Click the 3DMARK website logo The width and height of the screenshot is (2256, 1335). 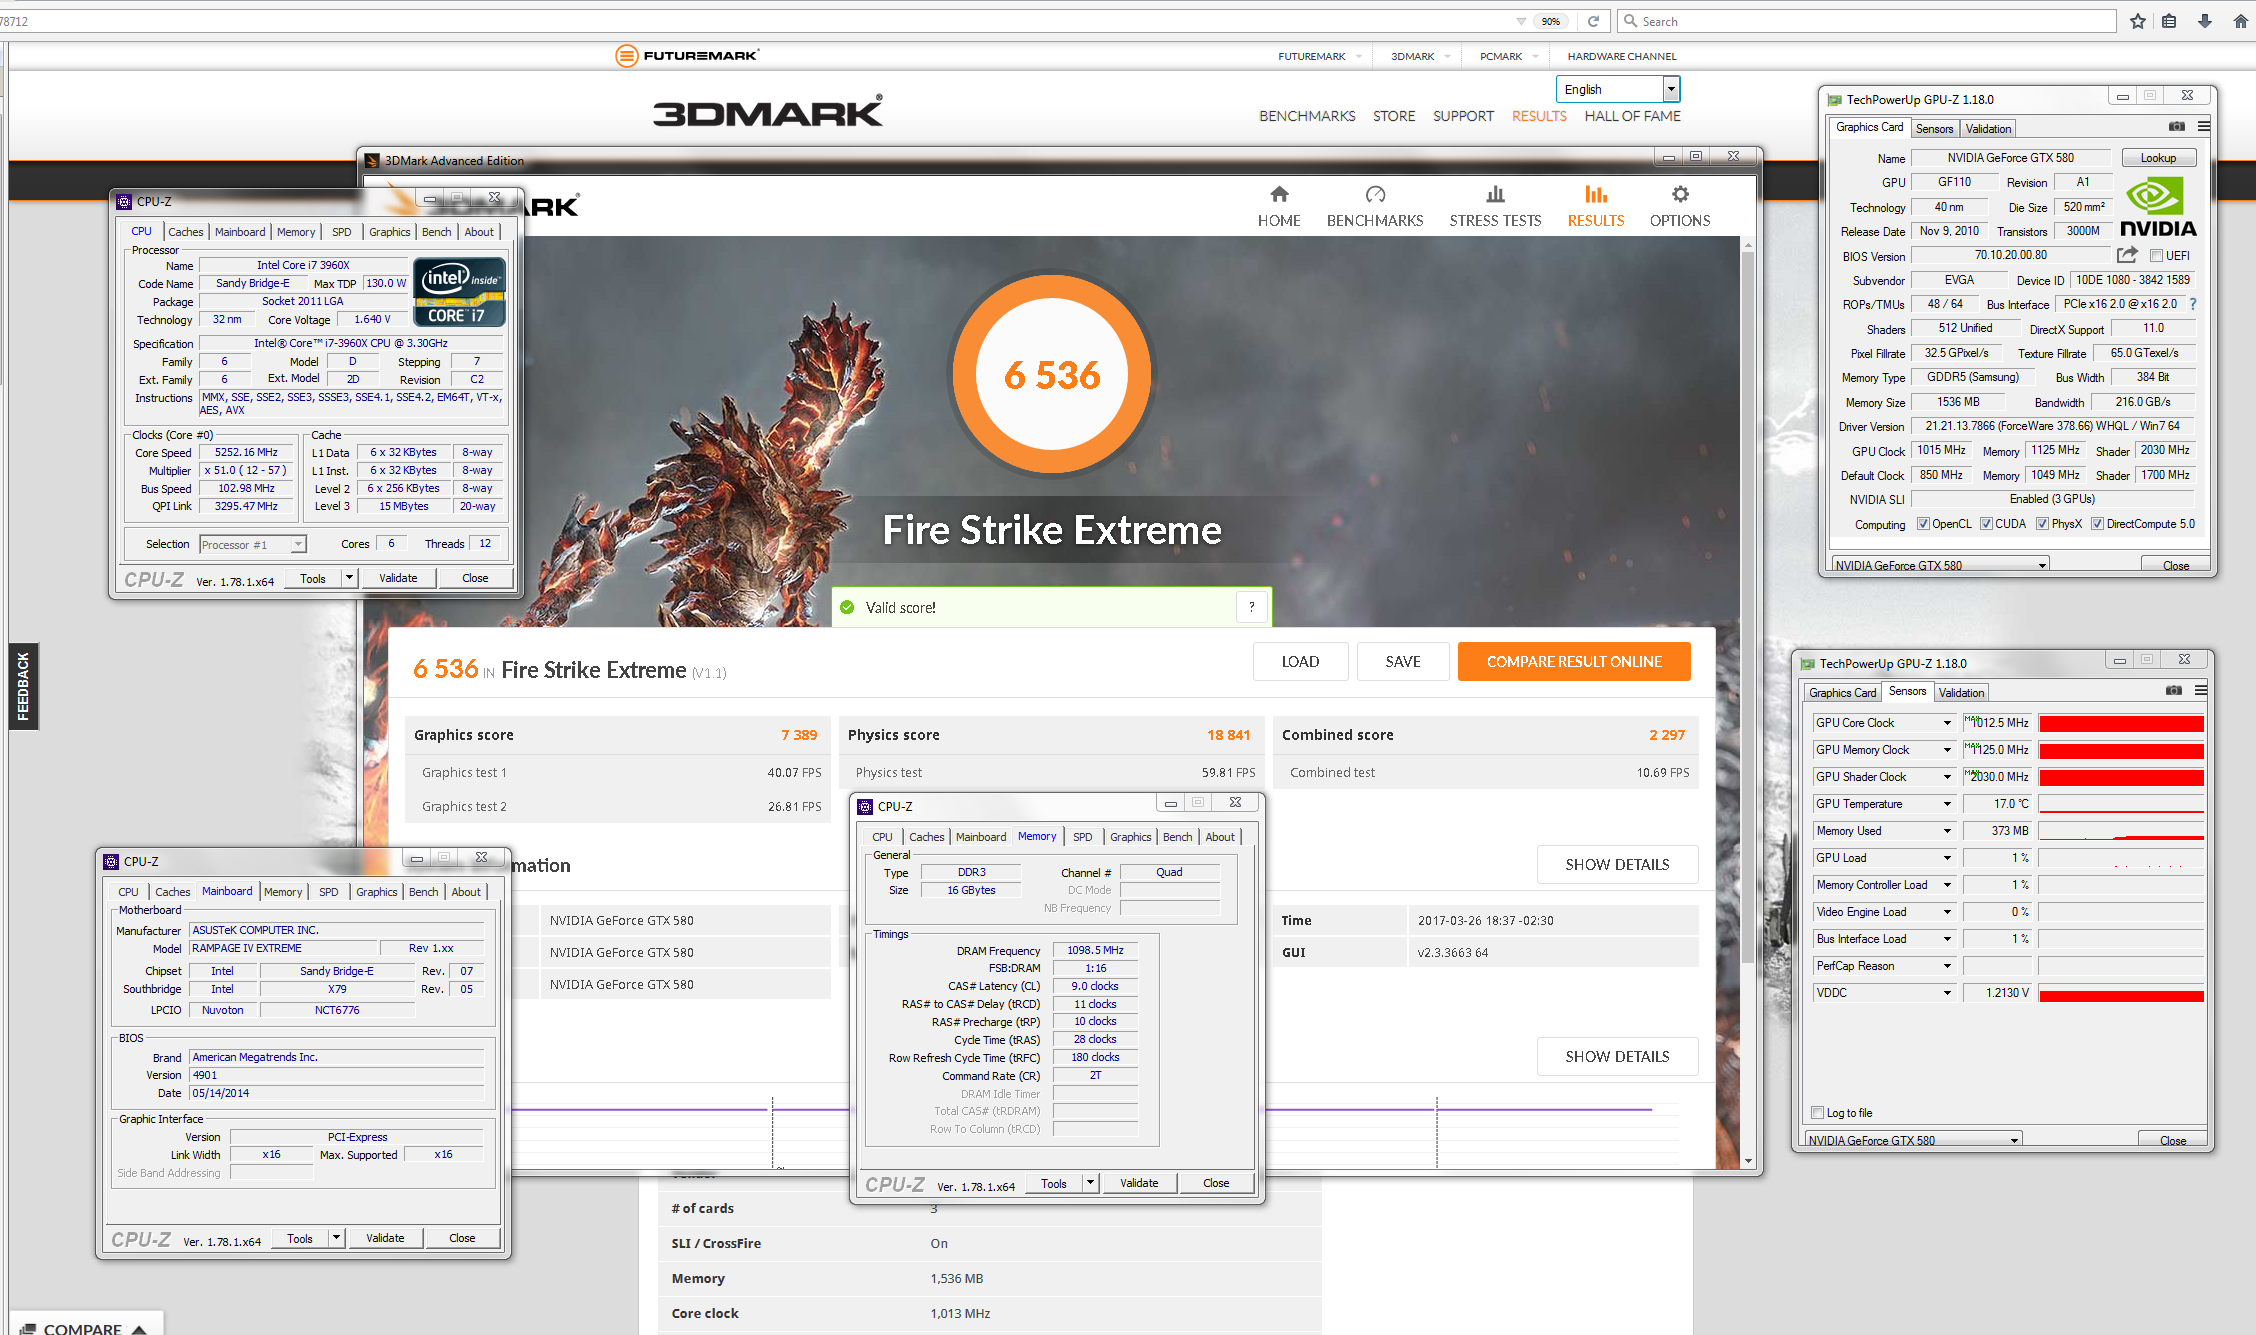pyautogui.click(x=768, y=111)
